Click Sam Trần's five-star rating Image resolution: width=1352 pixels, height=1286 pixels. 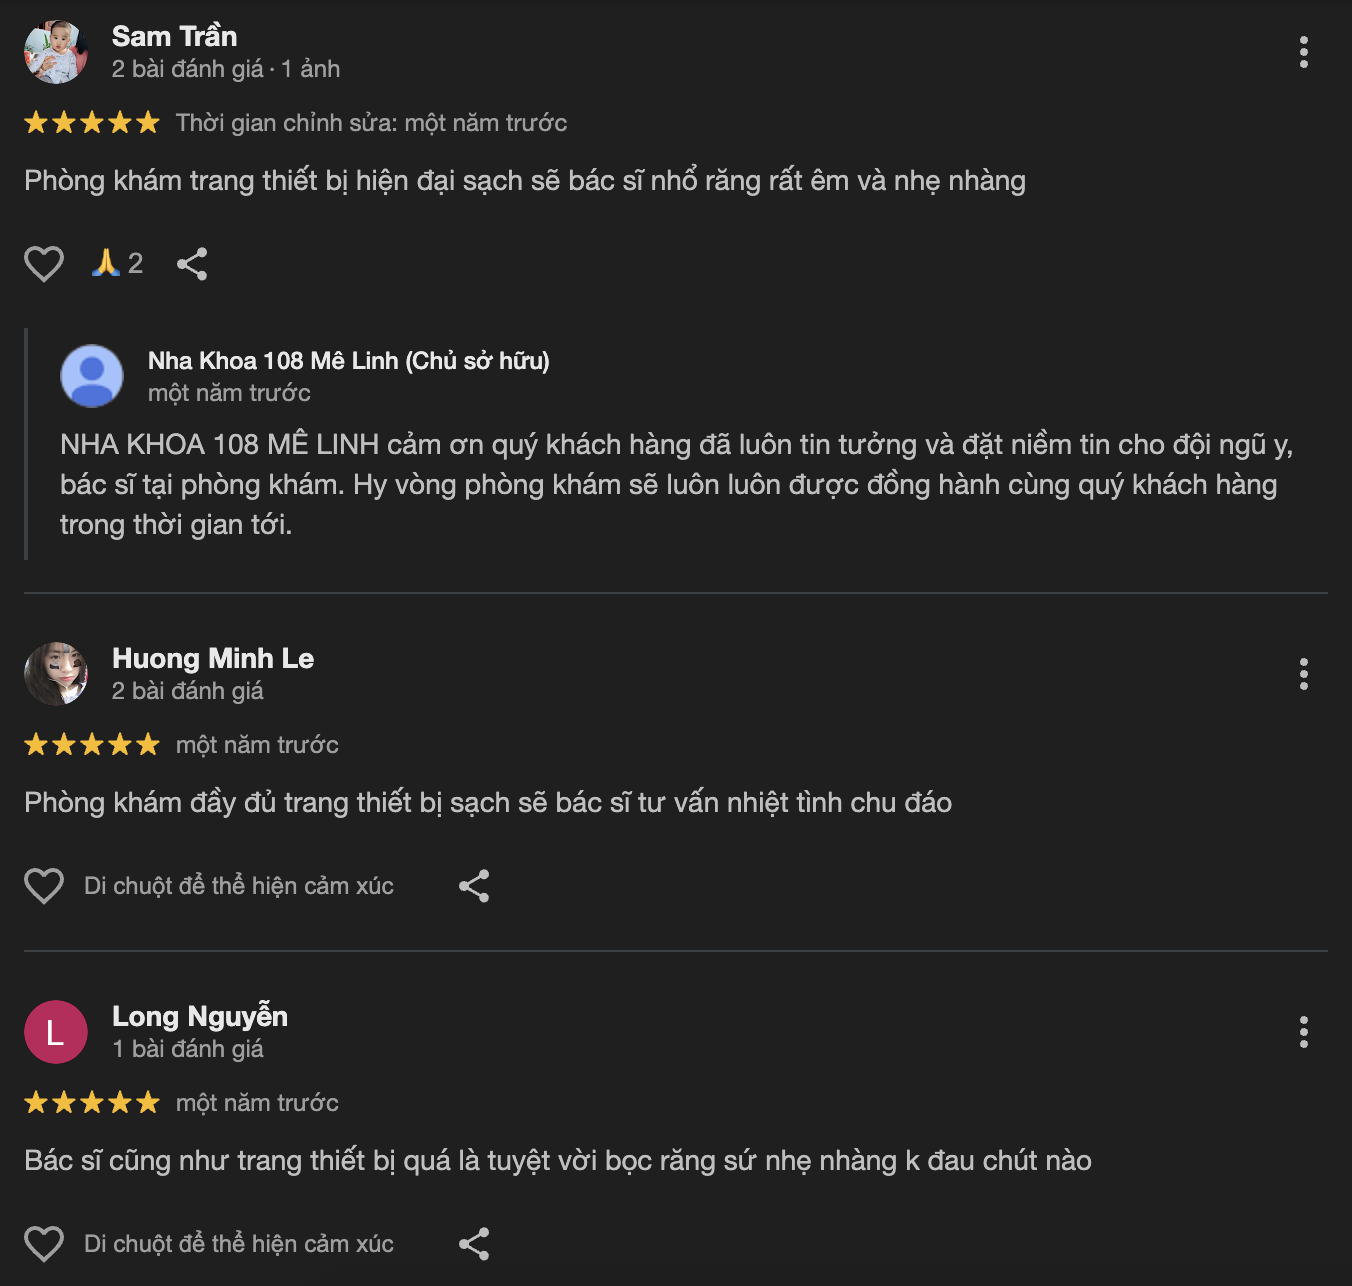point(92,123)
